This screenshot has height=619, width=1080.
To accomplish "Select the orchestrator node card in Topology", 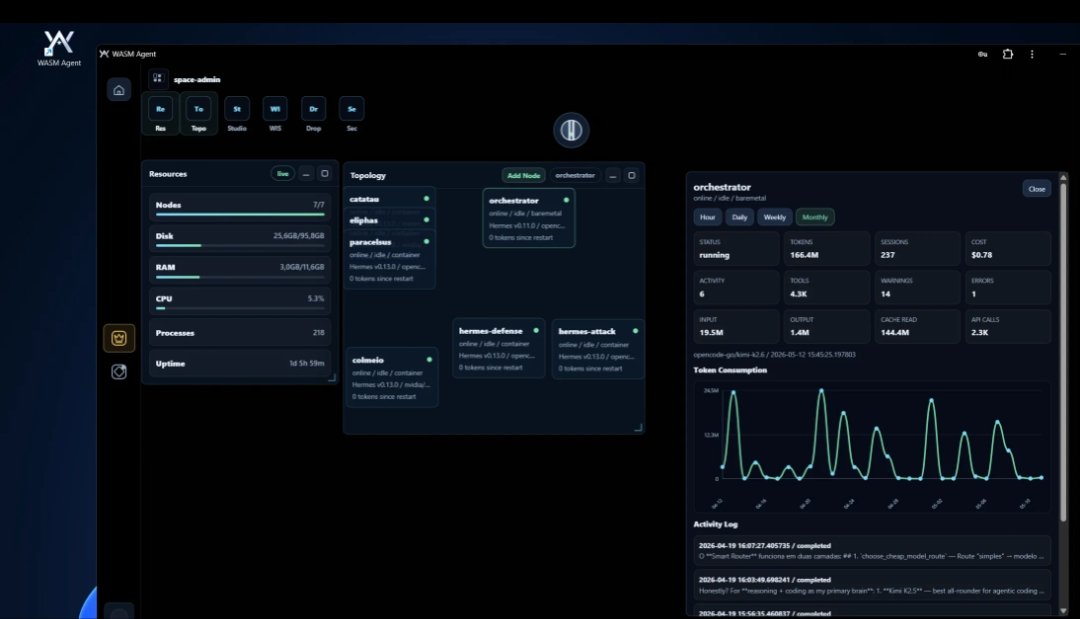I will click(528, 218).
